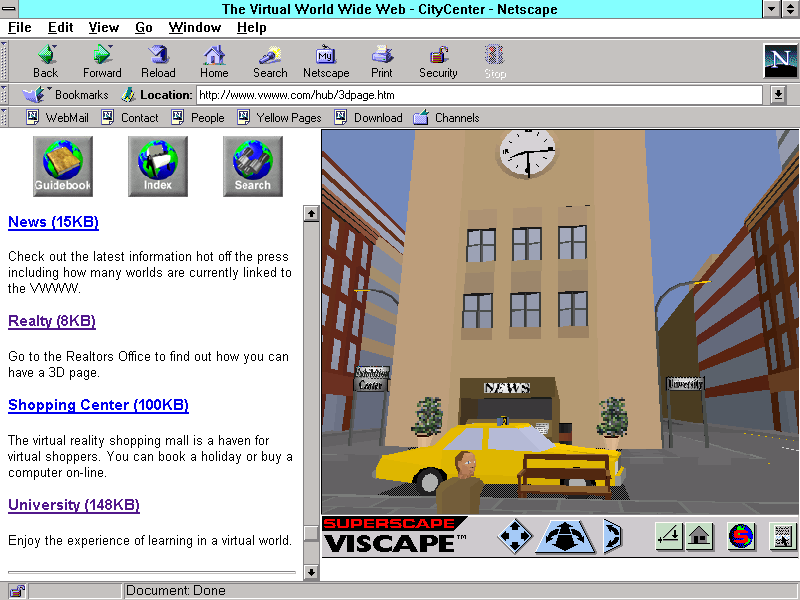This screenshot has height=600, width=800.
Task: Click the Superscape globe S button
Action: click(741, 536)
